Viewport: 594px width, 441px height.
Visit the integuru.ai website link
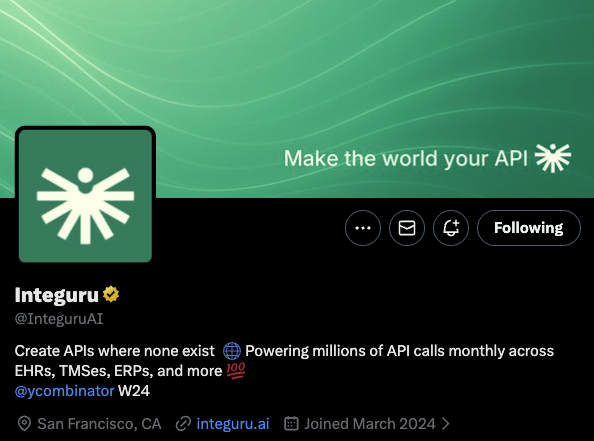233,424
